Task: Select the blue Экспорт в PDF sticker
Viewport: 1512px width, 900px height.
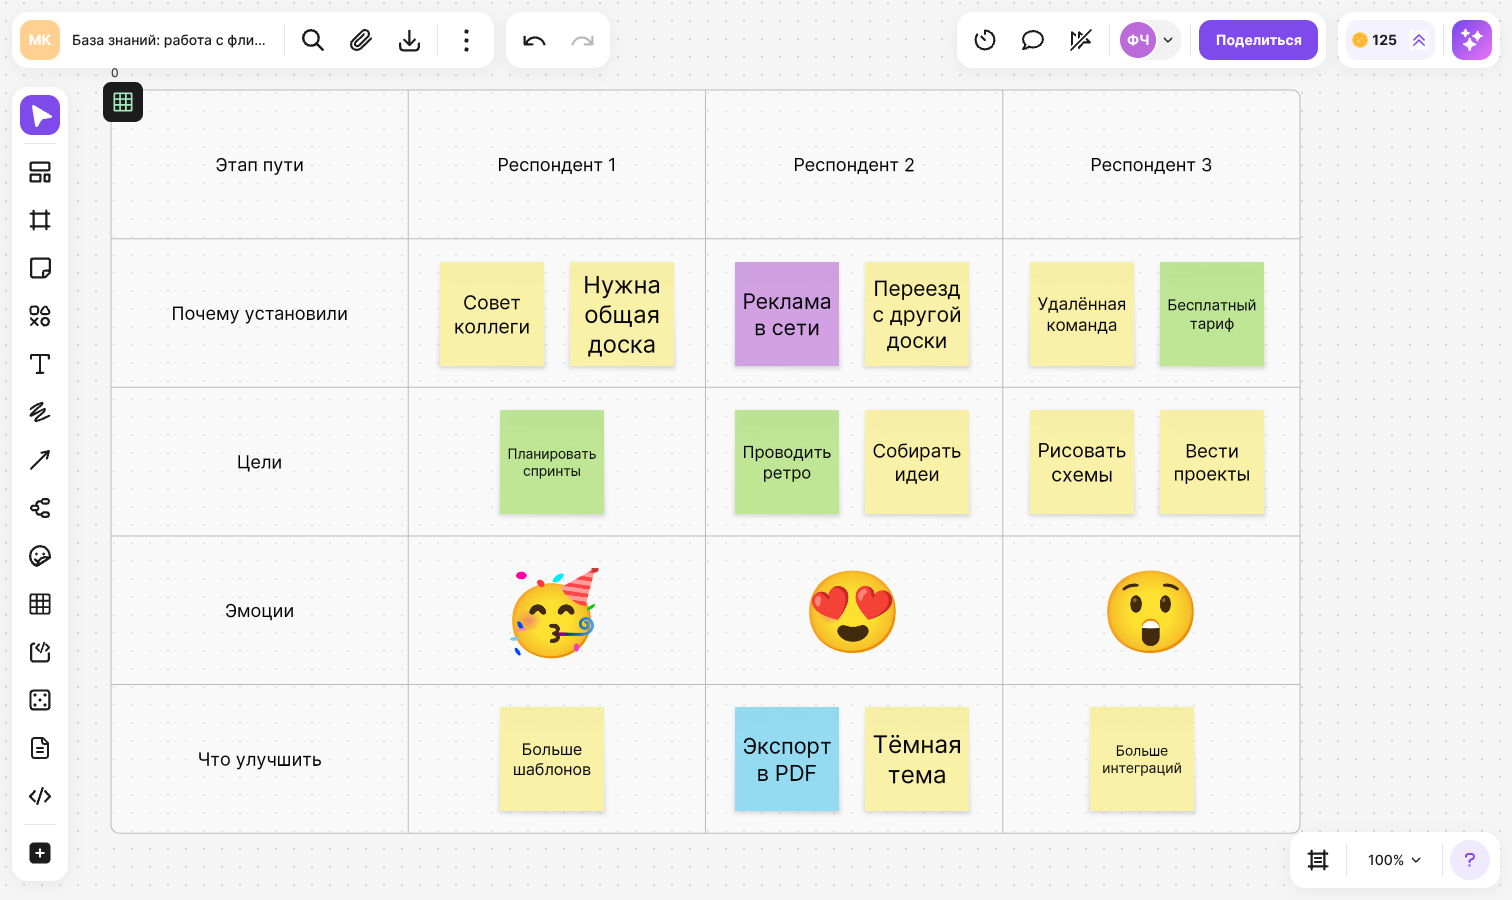Action: [x=787, y=759]
